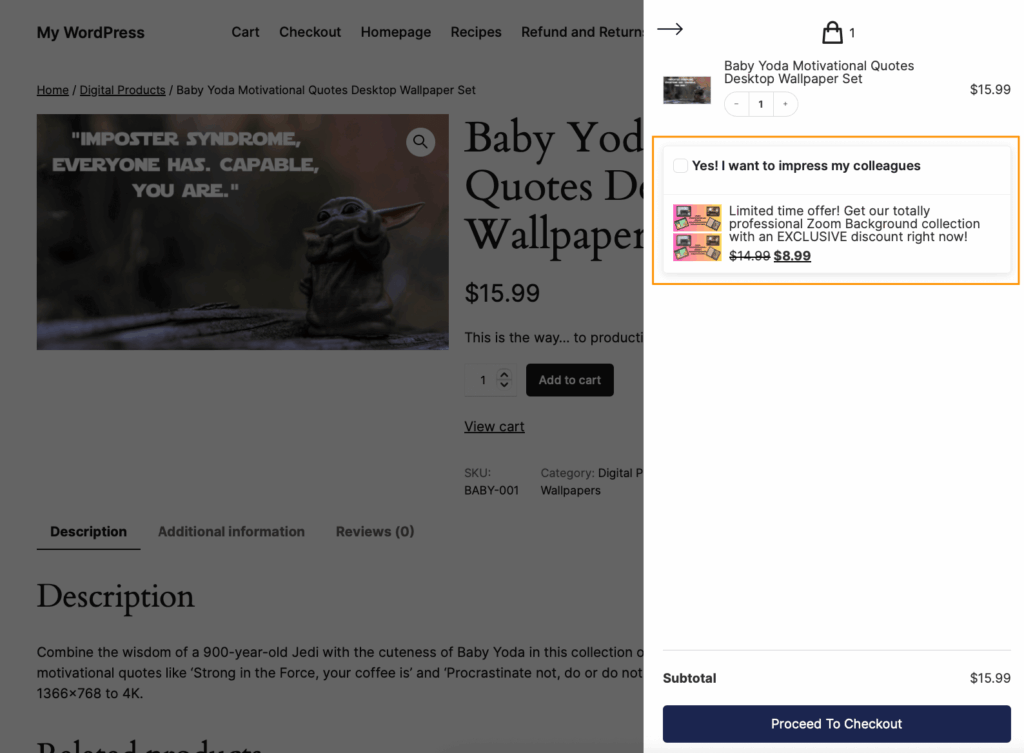Open the Baby Yoda Motivational Quotes cart item title
This screenshot has width=1024, height=753.
point(818,72)
